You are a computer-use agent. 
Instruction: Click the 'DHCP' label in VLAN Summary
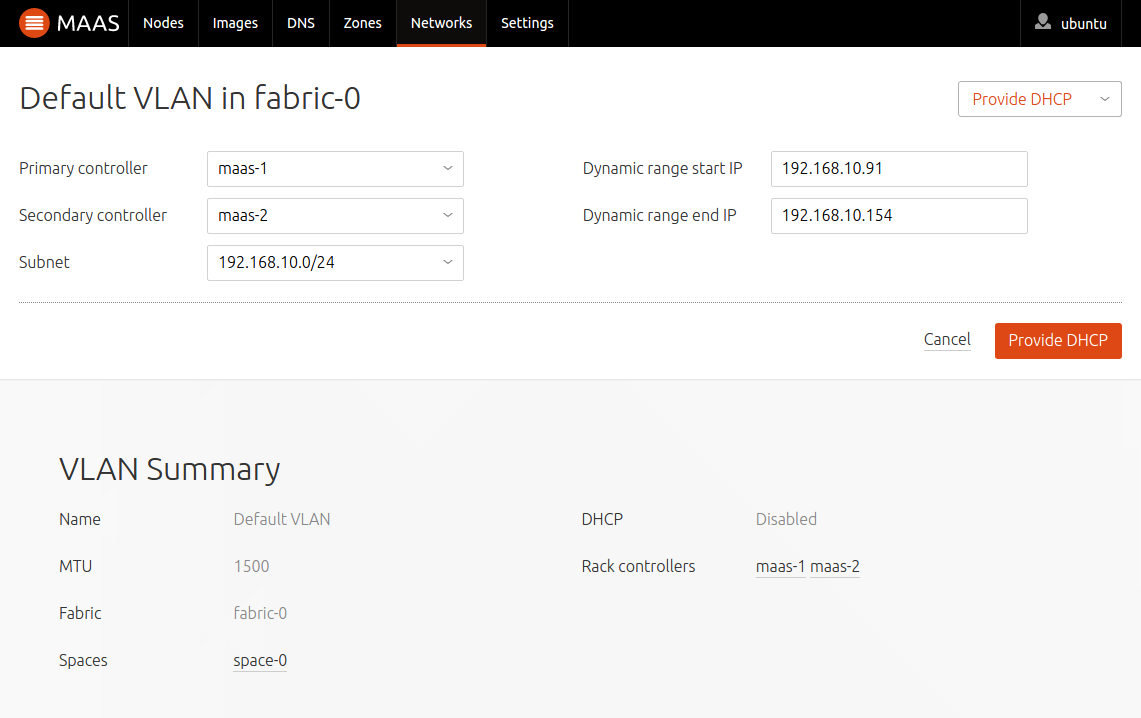tap(603, 519)
